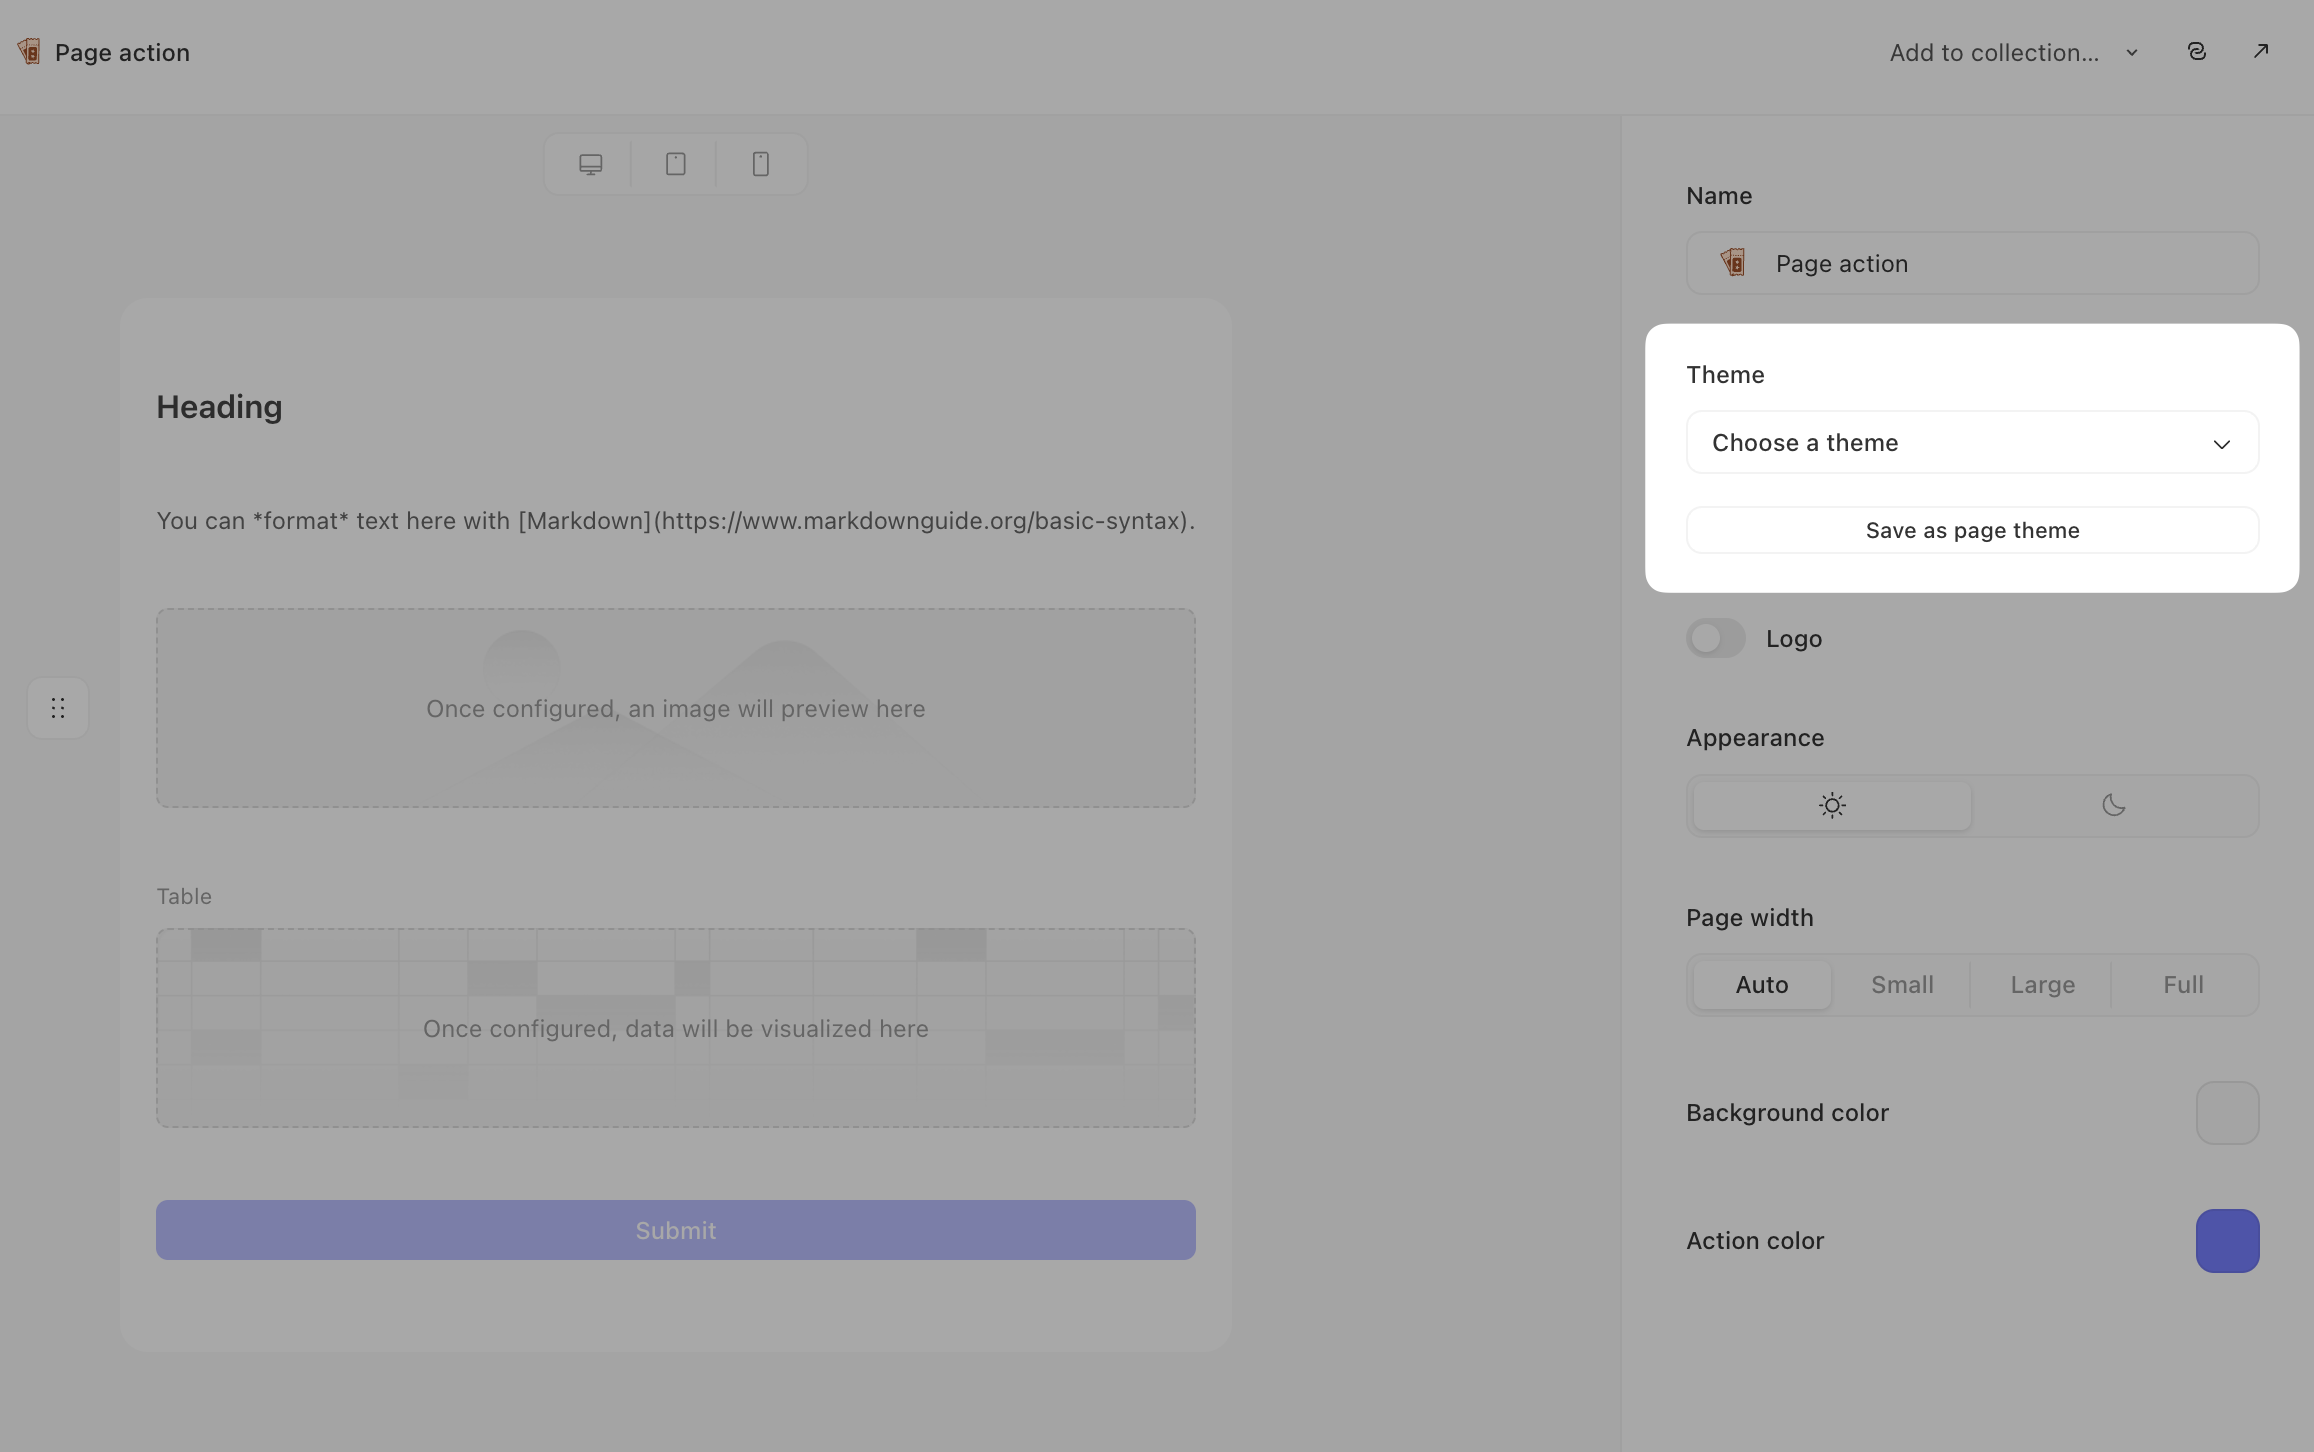Switch to tablet preview icon
Image resolution: width=2314 pixels, height=1452 pixels.
pyautogui.click(x=675, y=164)
